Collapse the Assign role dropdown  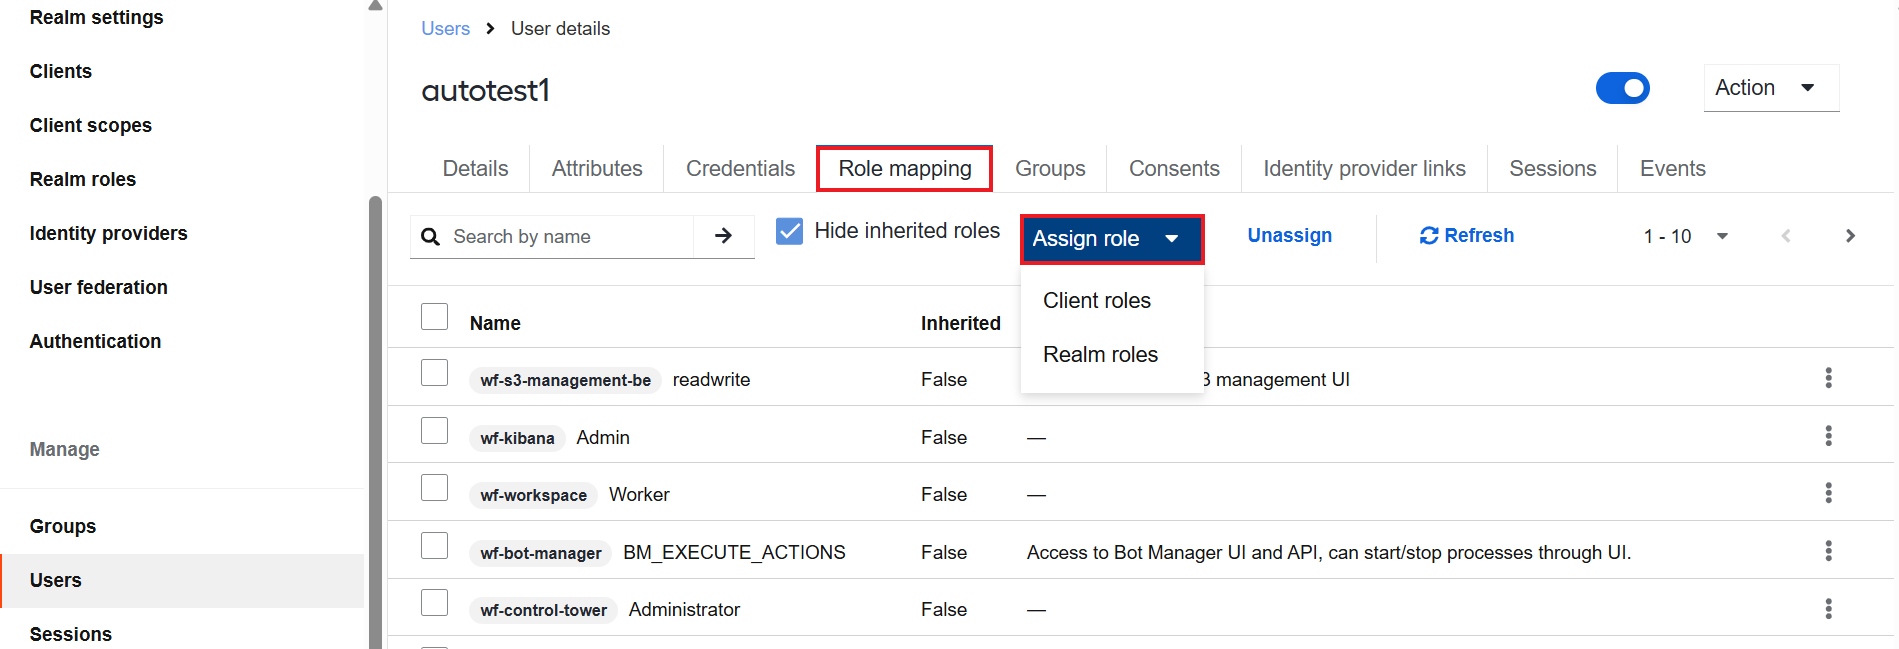[x=1112, y=239]
